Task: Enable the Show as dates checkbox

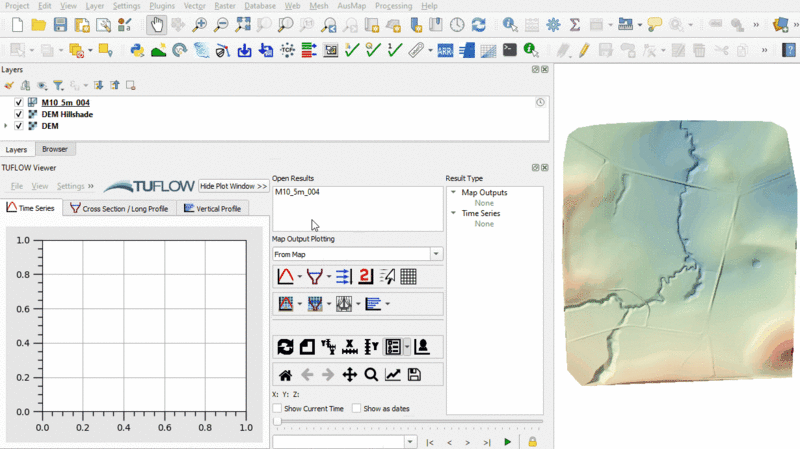Action: [357, 409]
